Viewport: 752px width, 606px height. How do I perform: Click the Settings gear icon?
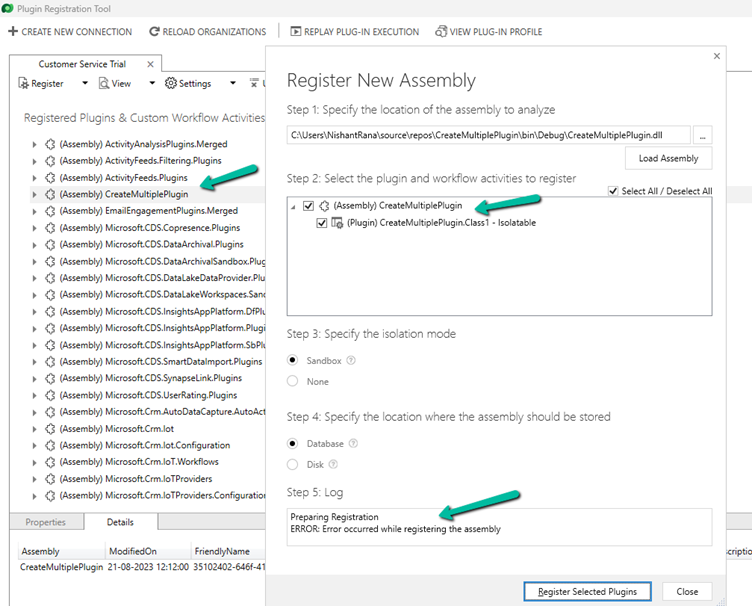click(170, 84)
